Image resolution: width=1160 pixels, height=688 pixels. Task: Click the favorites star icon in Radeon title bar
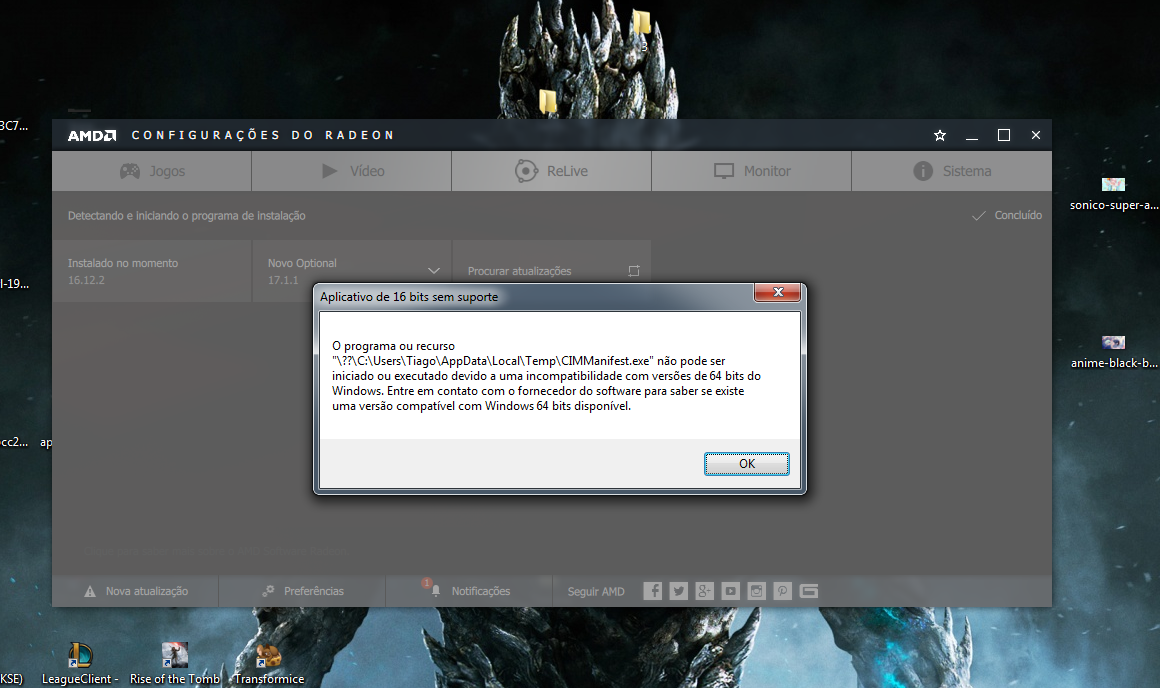tap(940, 135)
